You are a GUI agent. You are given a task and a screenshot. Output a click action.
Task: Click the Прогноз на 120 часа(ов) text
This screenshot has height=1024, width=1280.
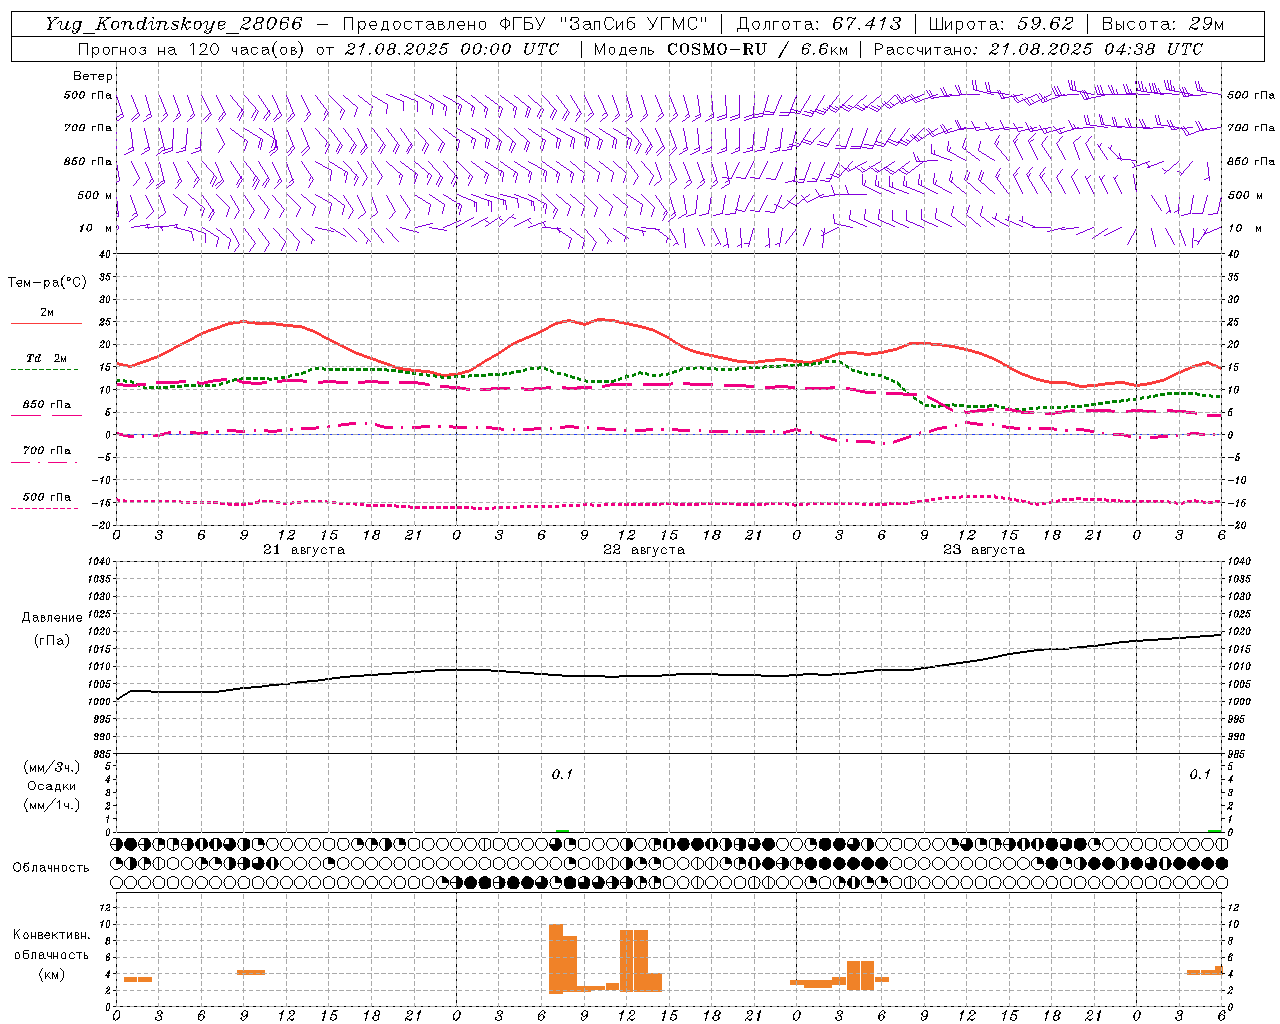click(x=193, y=49)
